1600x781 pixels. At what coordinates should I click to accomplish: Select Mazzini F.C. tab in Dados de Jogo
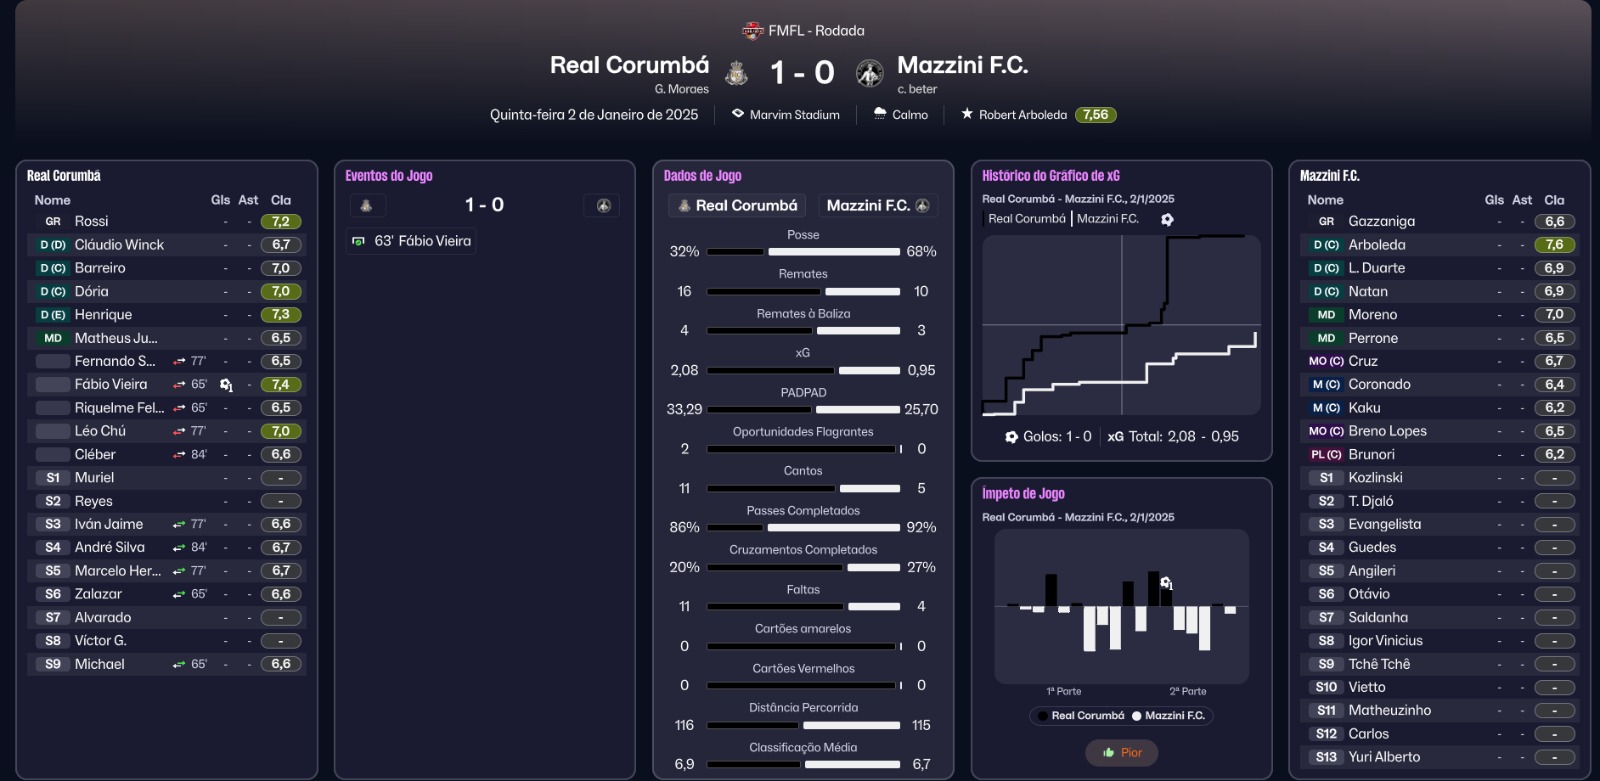(x=877, y=205)
